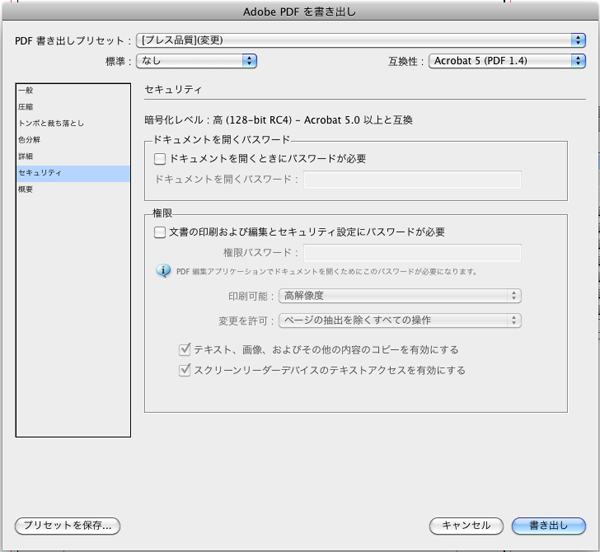Enable 文書の印刷および編集 password checkbox
Image resolution: width=600 pixels, height=552 pixels.
click(160, 232)
